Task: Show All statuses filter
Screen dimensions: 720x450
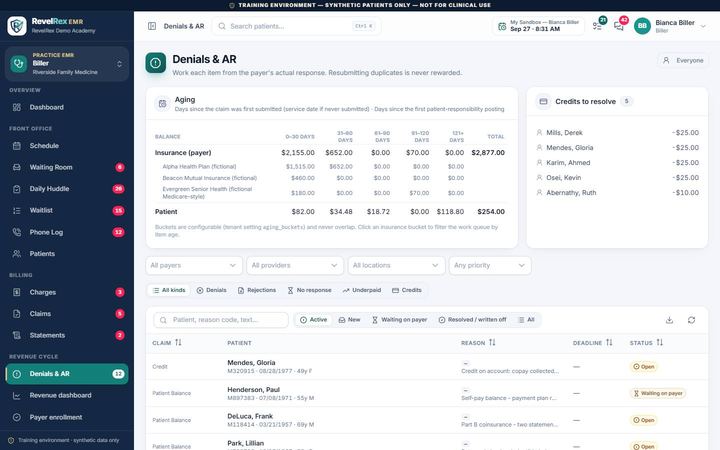Action: pyautogui.click(x=526, y=320)
